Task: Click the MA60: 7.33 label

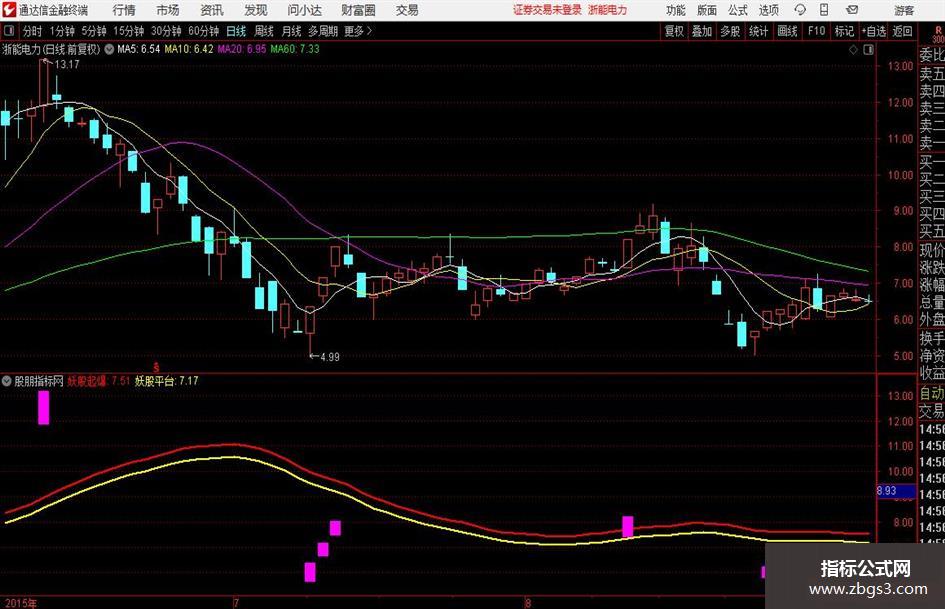Action: tap(295, 49)
